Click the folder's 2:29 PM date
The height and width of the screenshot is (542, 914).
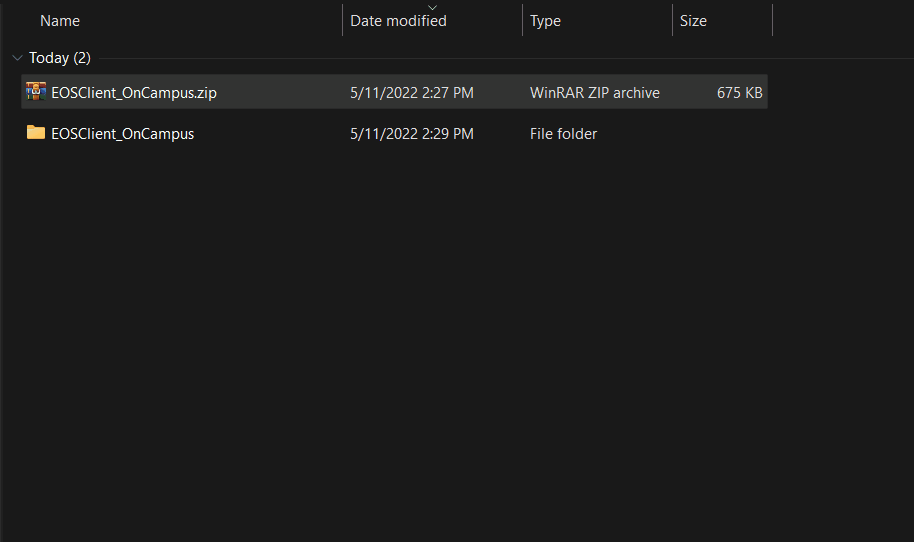(x=412, y=134)
